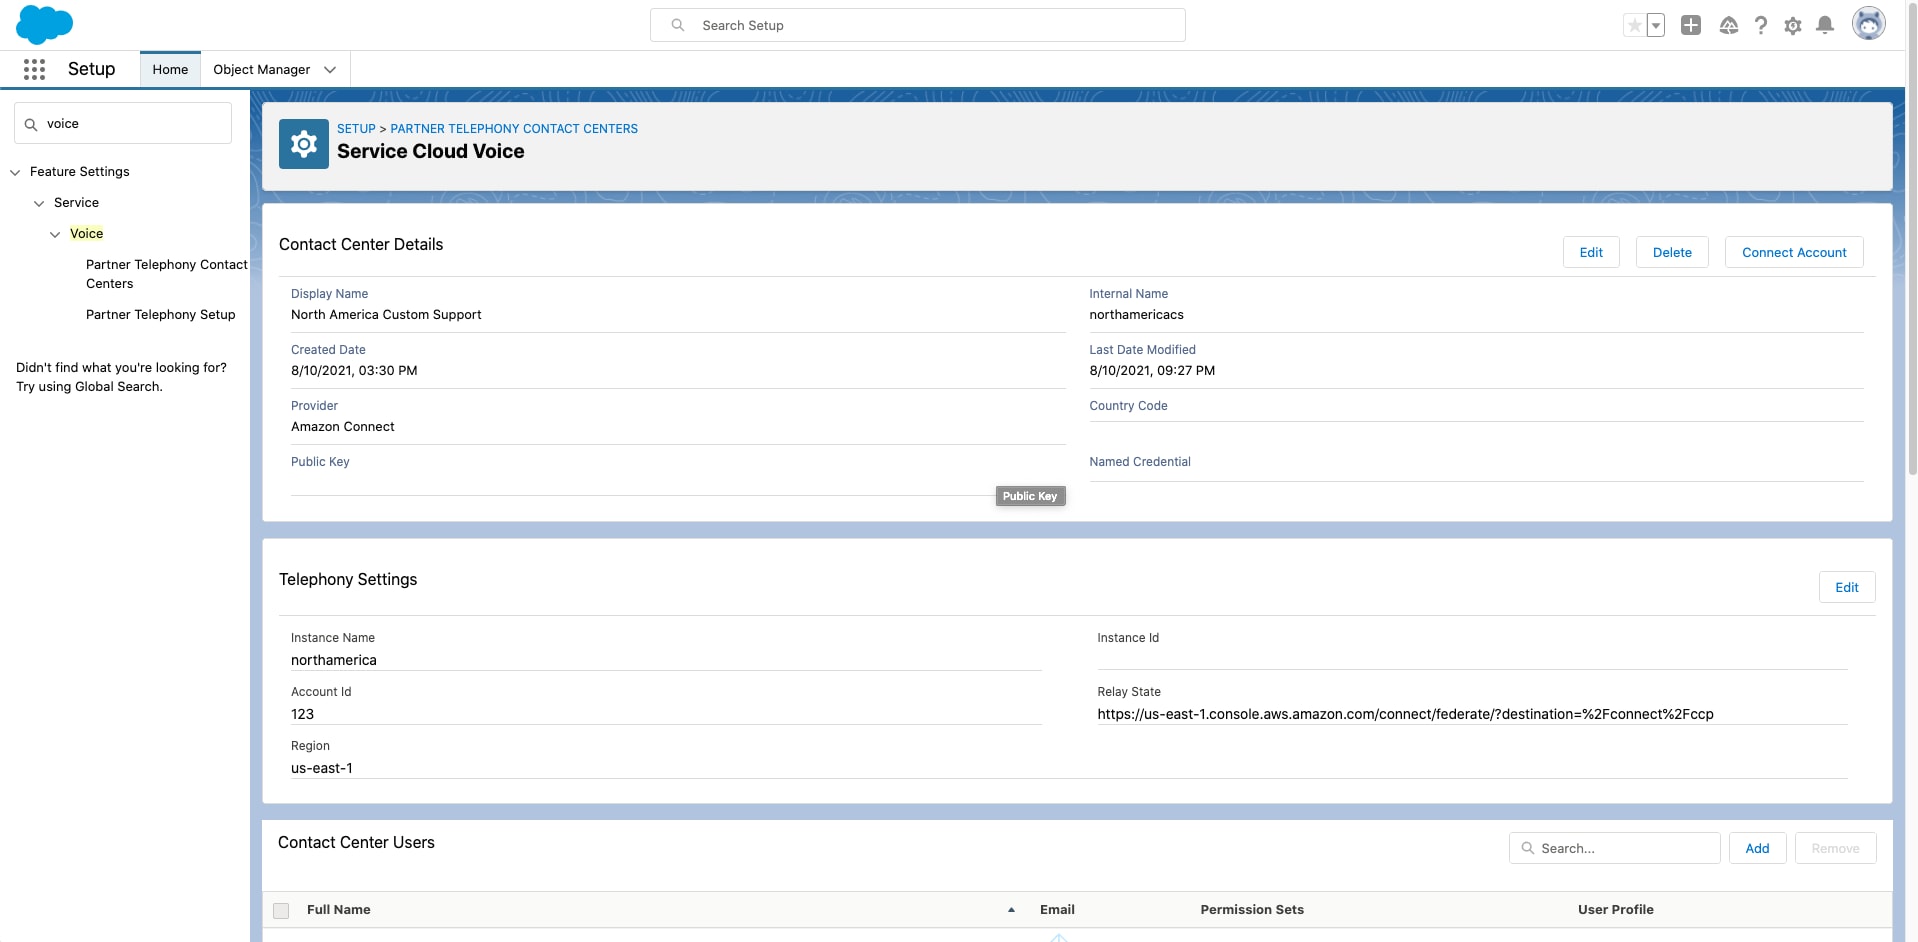Open Partner Telephony Contact Centers item
1918x942 pixels.
167,274
